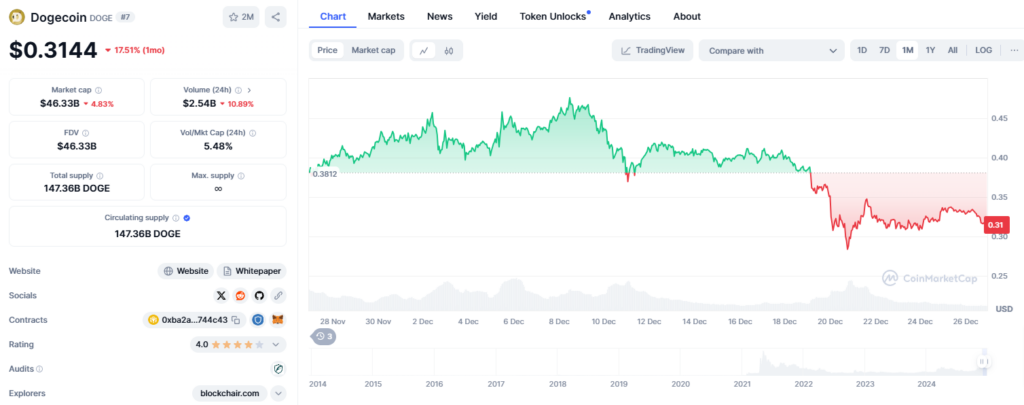The height and width of the screenshot is (405, 1024).
Task: Add Dogecoin to watchlist with star button
Action: (x=241, y=17)
